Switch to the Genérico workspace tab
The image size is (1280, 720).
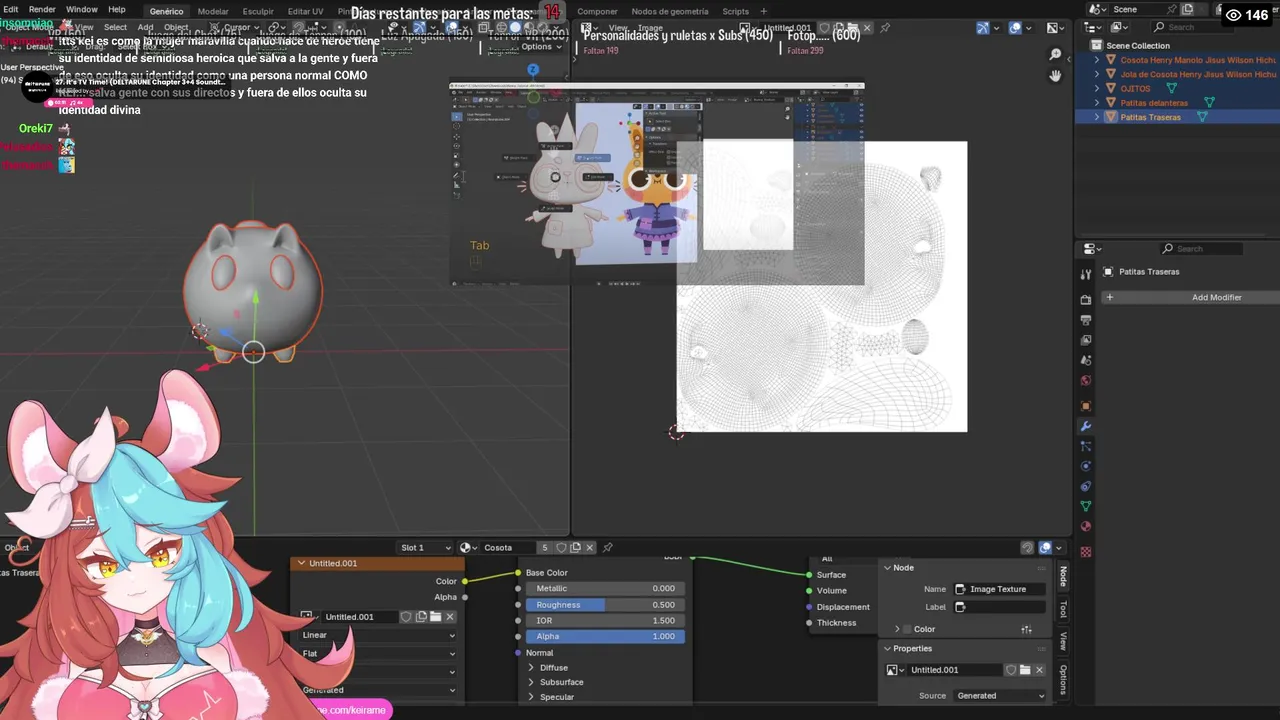167,11
